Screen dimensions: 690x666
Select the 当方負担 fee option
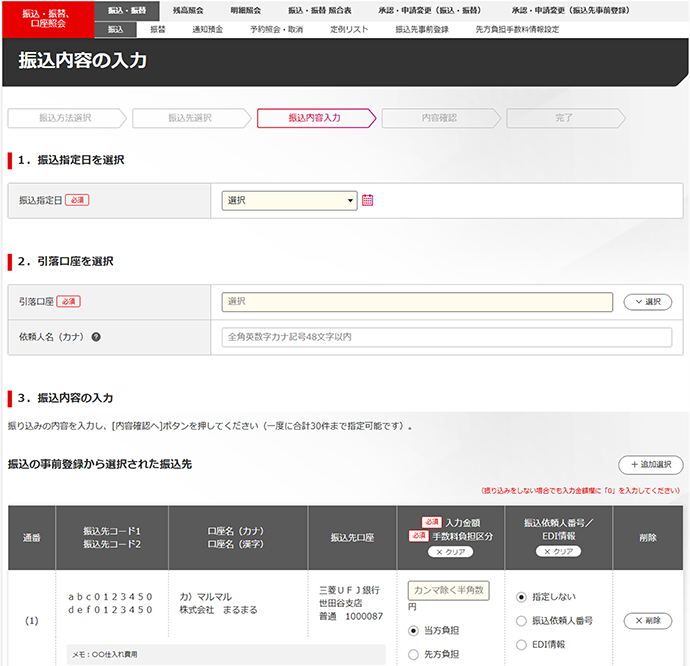414,631
